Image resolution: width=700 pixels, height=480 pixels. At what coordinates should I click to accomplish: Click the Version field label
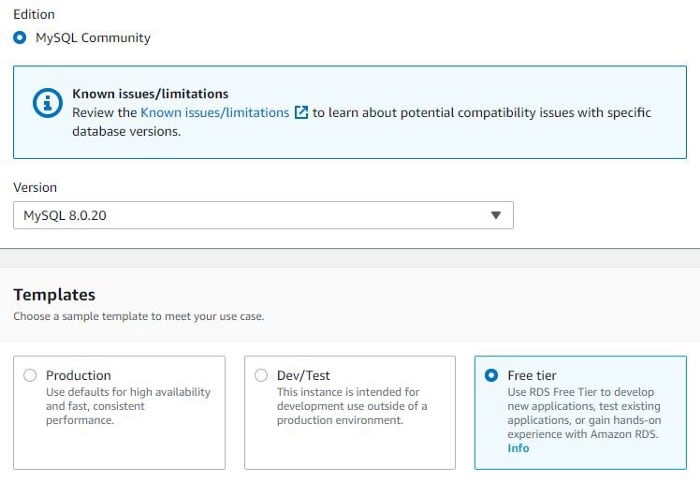click(35, 187)
